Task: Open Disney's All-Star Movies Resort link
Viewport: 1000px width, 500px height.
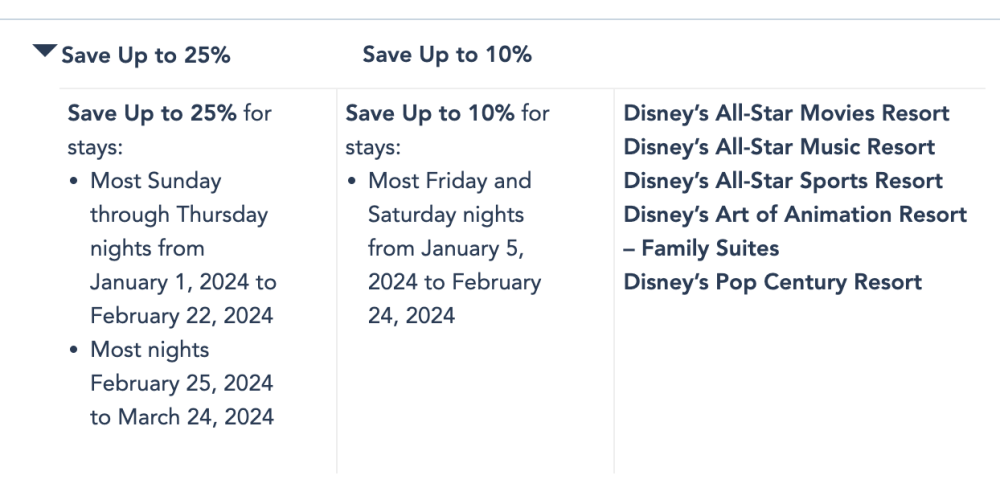Action: pyautogui.click(x=786, y=113)
